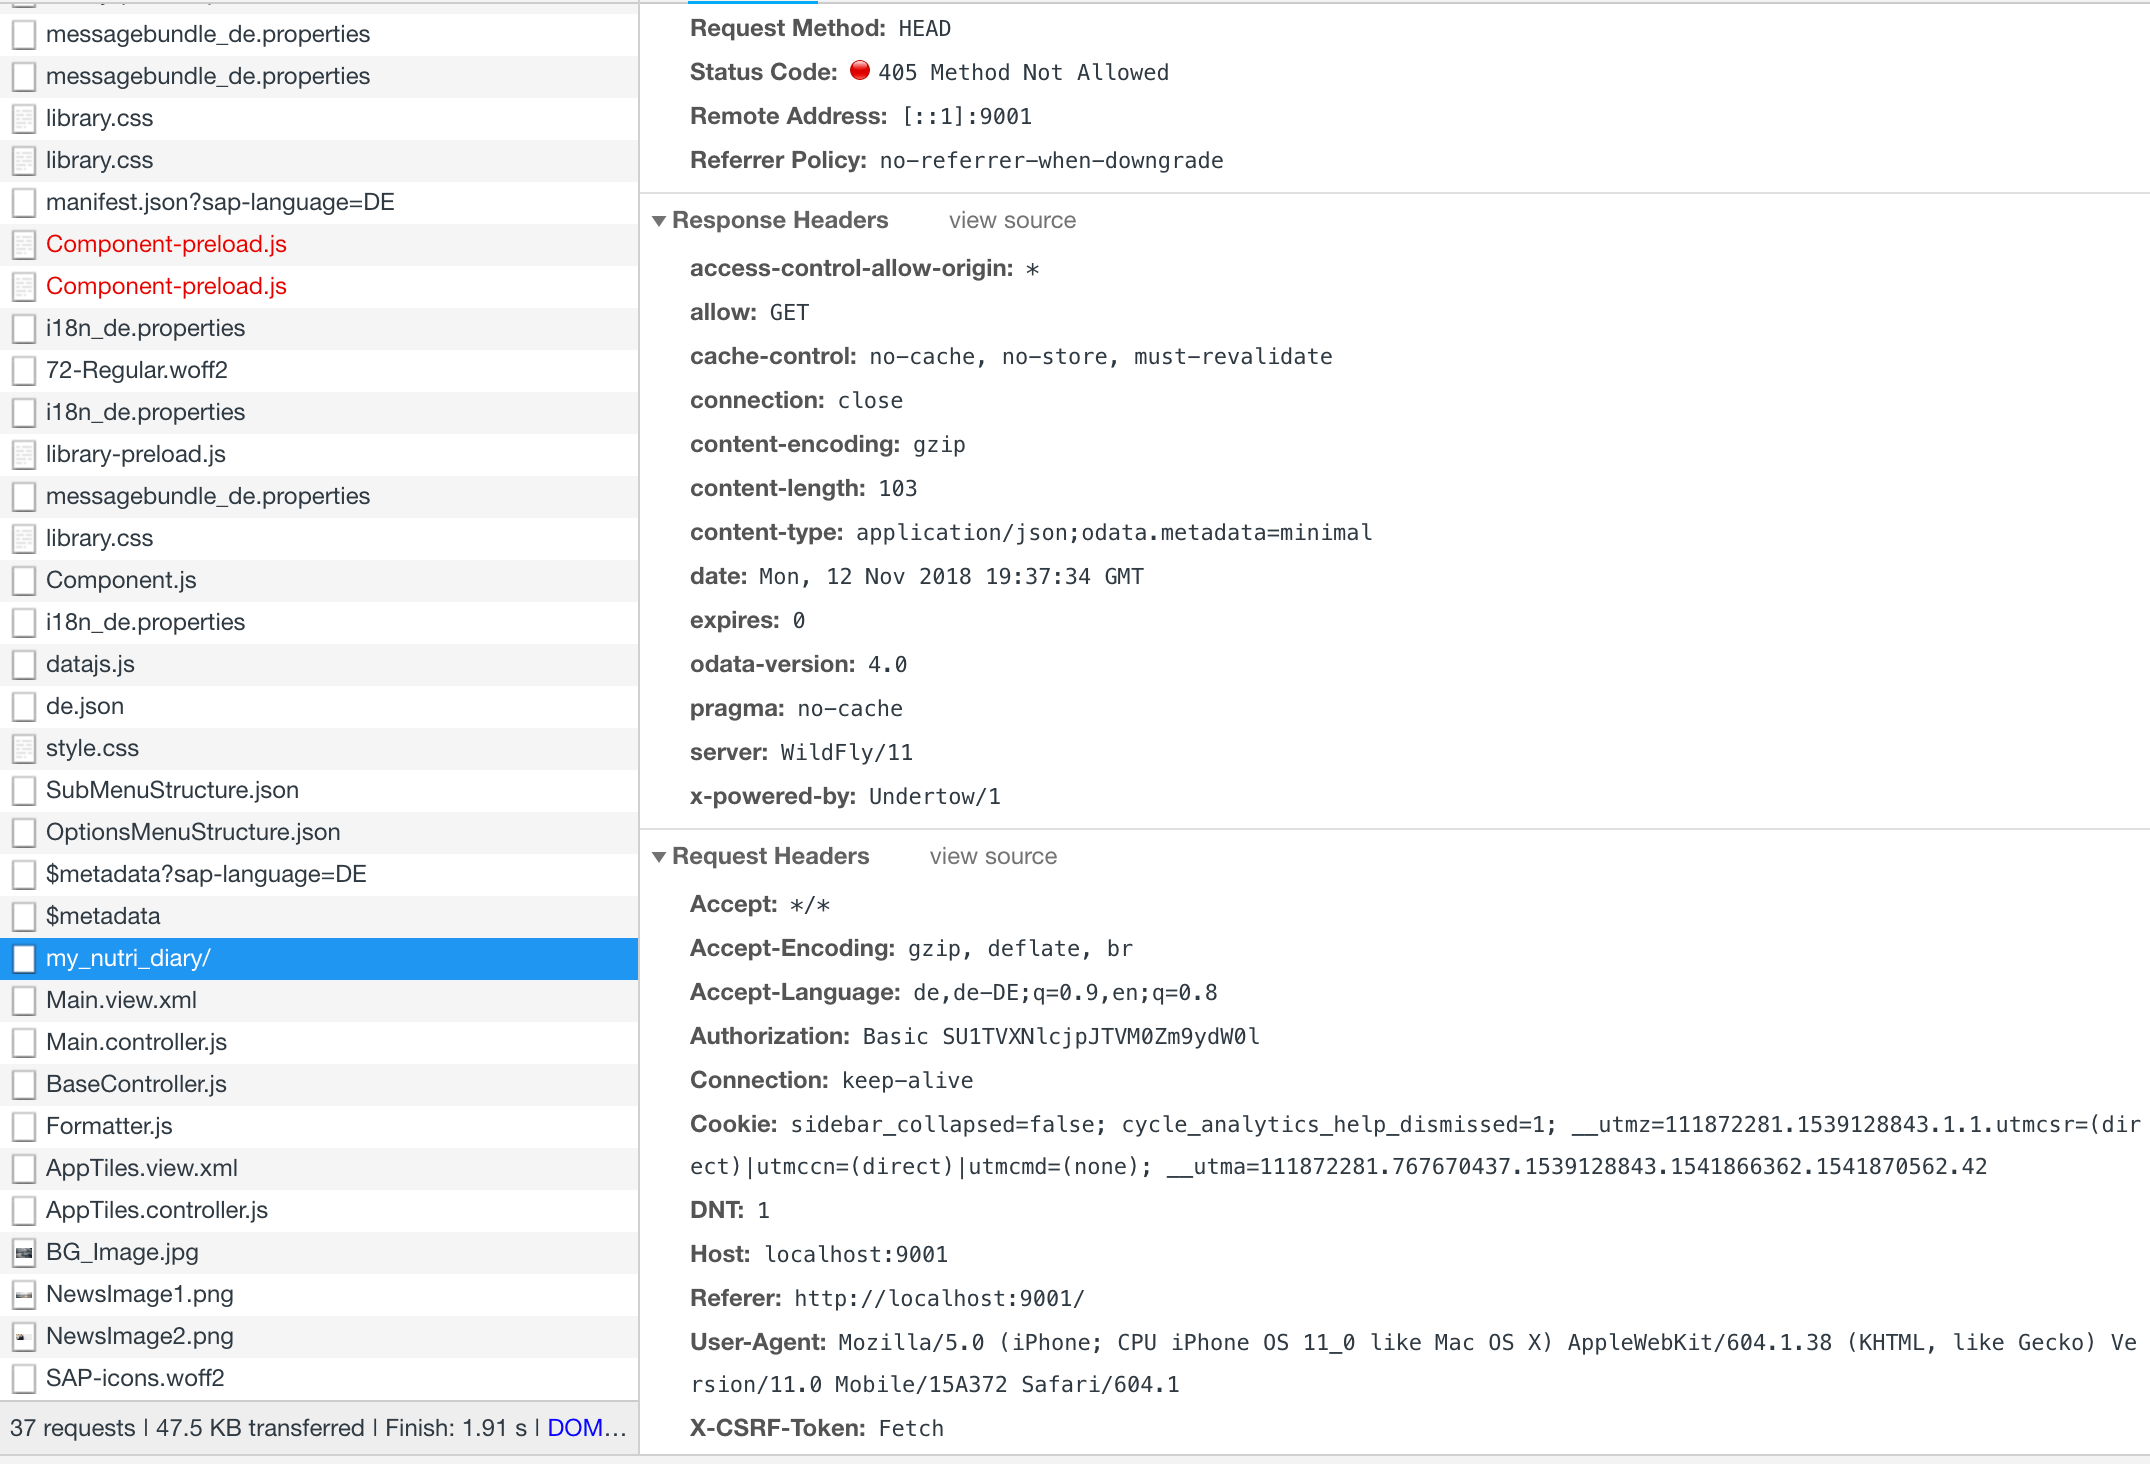Select the NewsImage2.png request
This screenshot has width=2150, height=1464.
319,1336
